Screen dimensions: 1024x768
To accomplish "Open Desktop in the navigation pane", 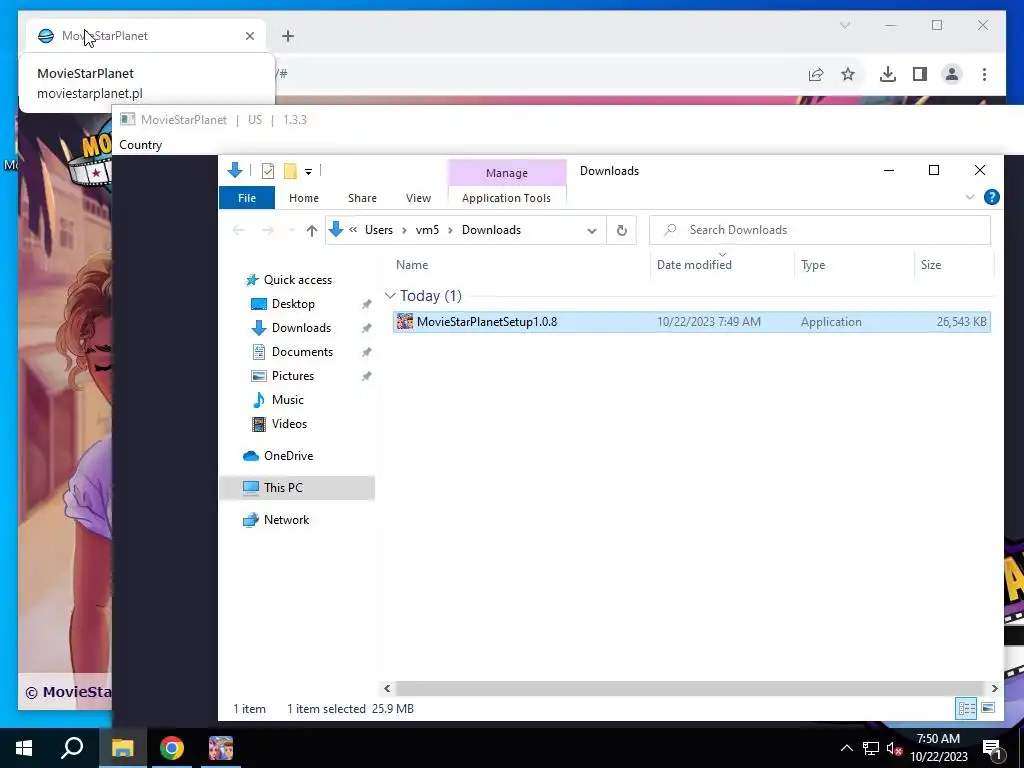I will click(x=293, y=304).
